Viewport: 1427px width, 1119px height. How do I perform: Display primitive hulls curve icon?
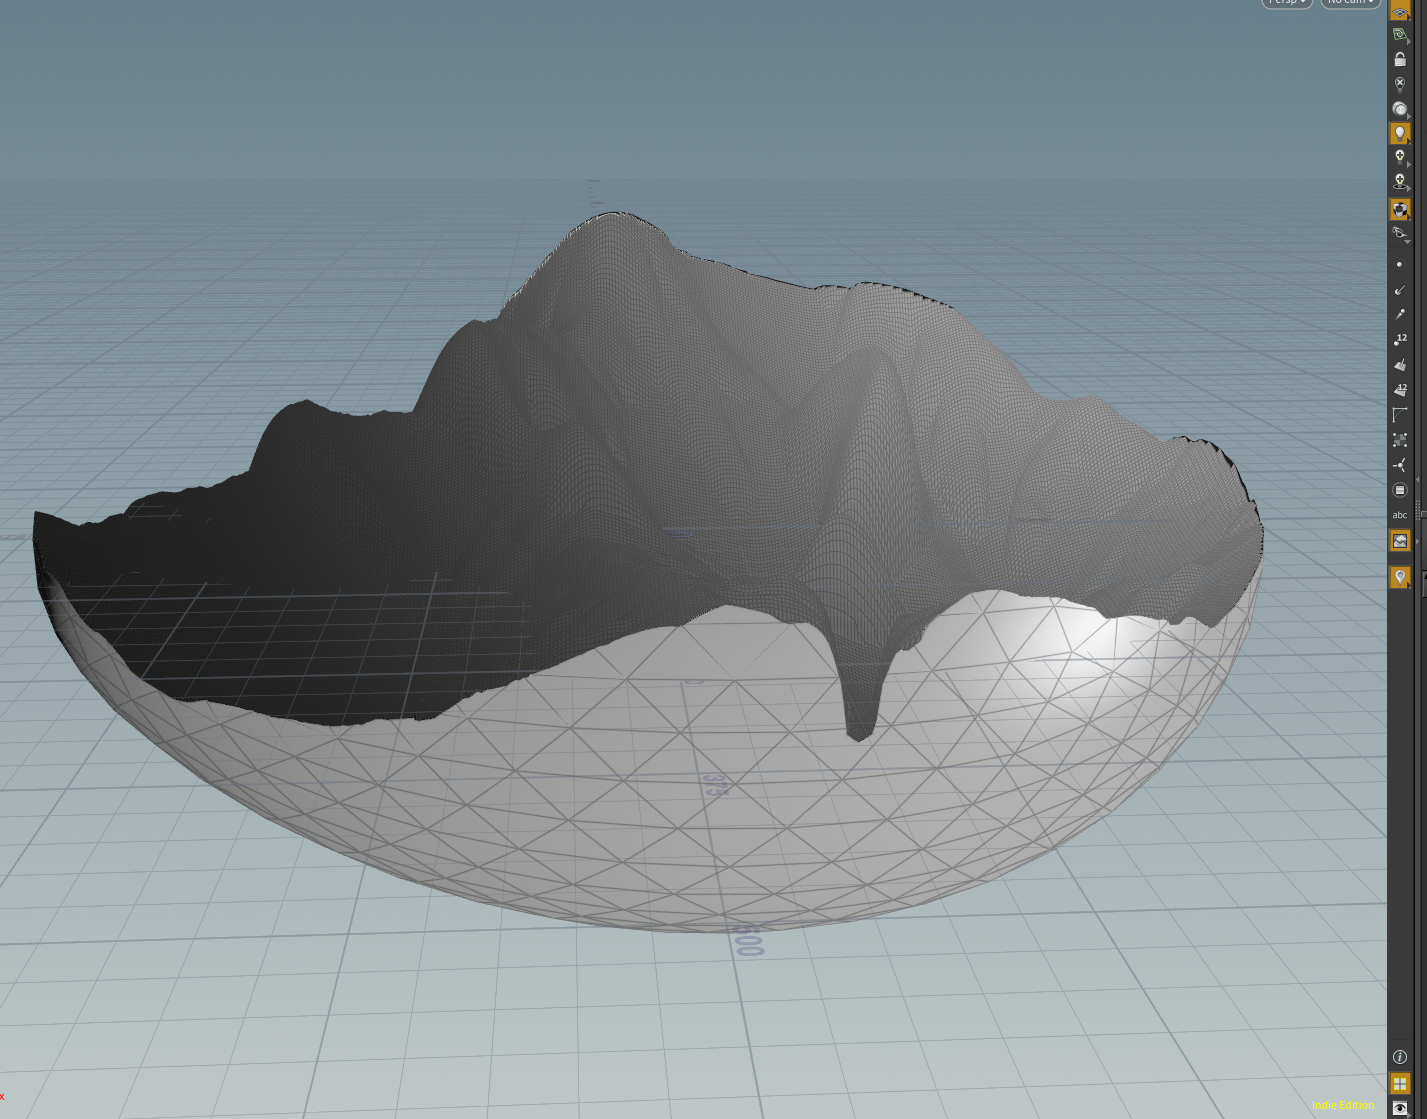point(1400,415)
